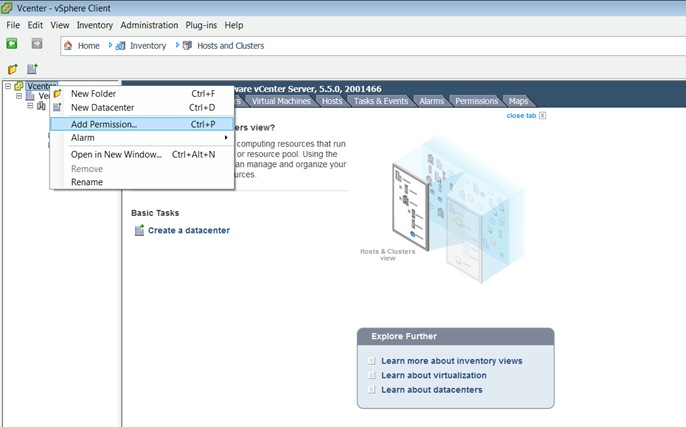Click the document icon beside Learn about virtualization
The image size is (686, 427).
372,375
